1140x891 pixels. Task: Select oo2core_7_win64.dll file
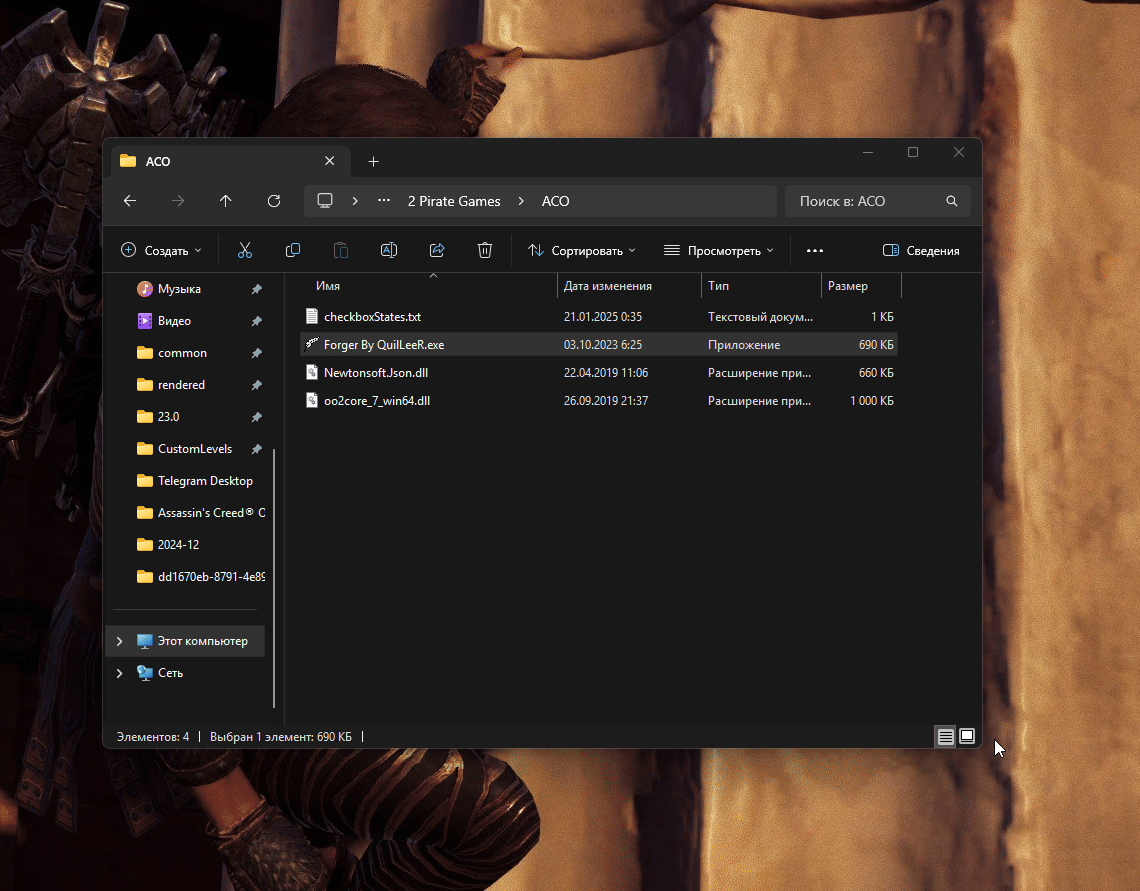tap(598, 400)
